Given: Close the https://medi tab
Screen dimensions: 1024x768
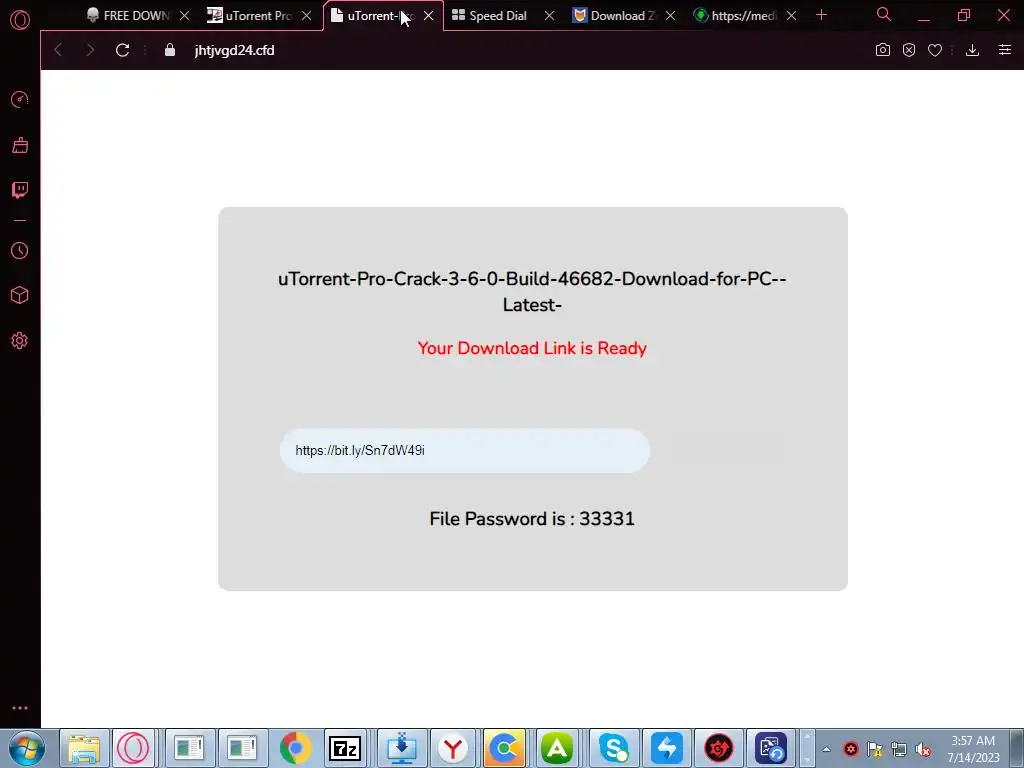Looking at the screenshot, I should 792,16.
